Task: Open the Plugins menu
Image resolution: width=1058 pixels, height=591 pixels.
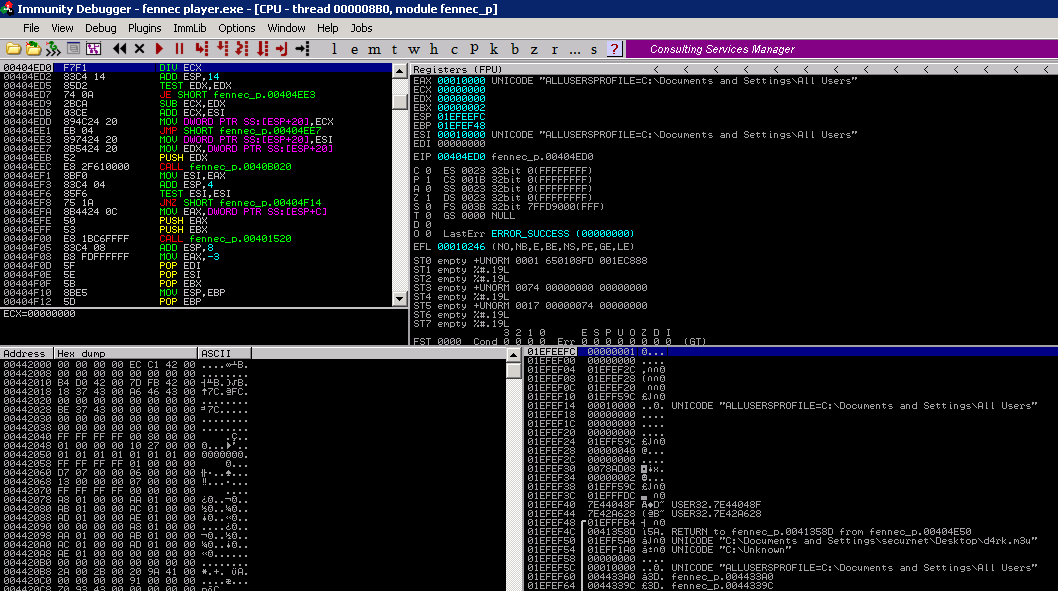Action: click(x=144, y=28)
